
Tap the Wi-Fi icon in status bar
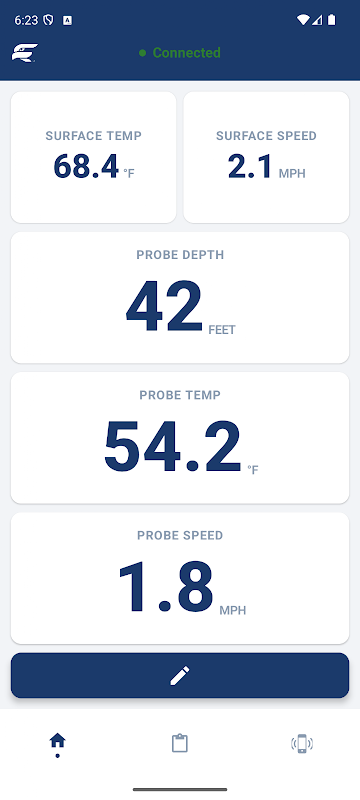(303, 20)
